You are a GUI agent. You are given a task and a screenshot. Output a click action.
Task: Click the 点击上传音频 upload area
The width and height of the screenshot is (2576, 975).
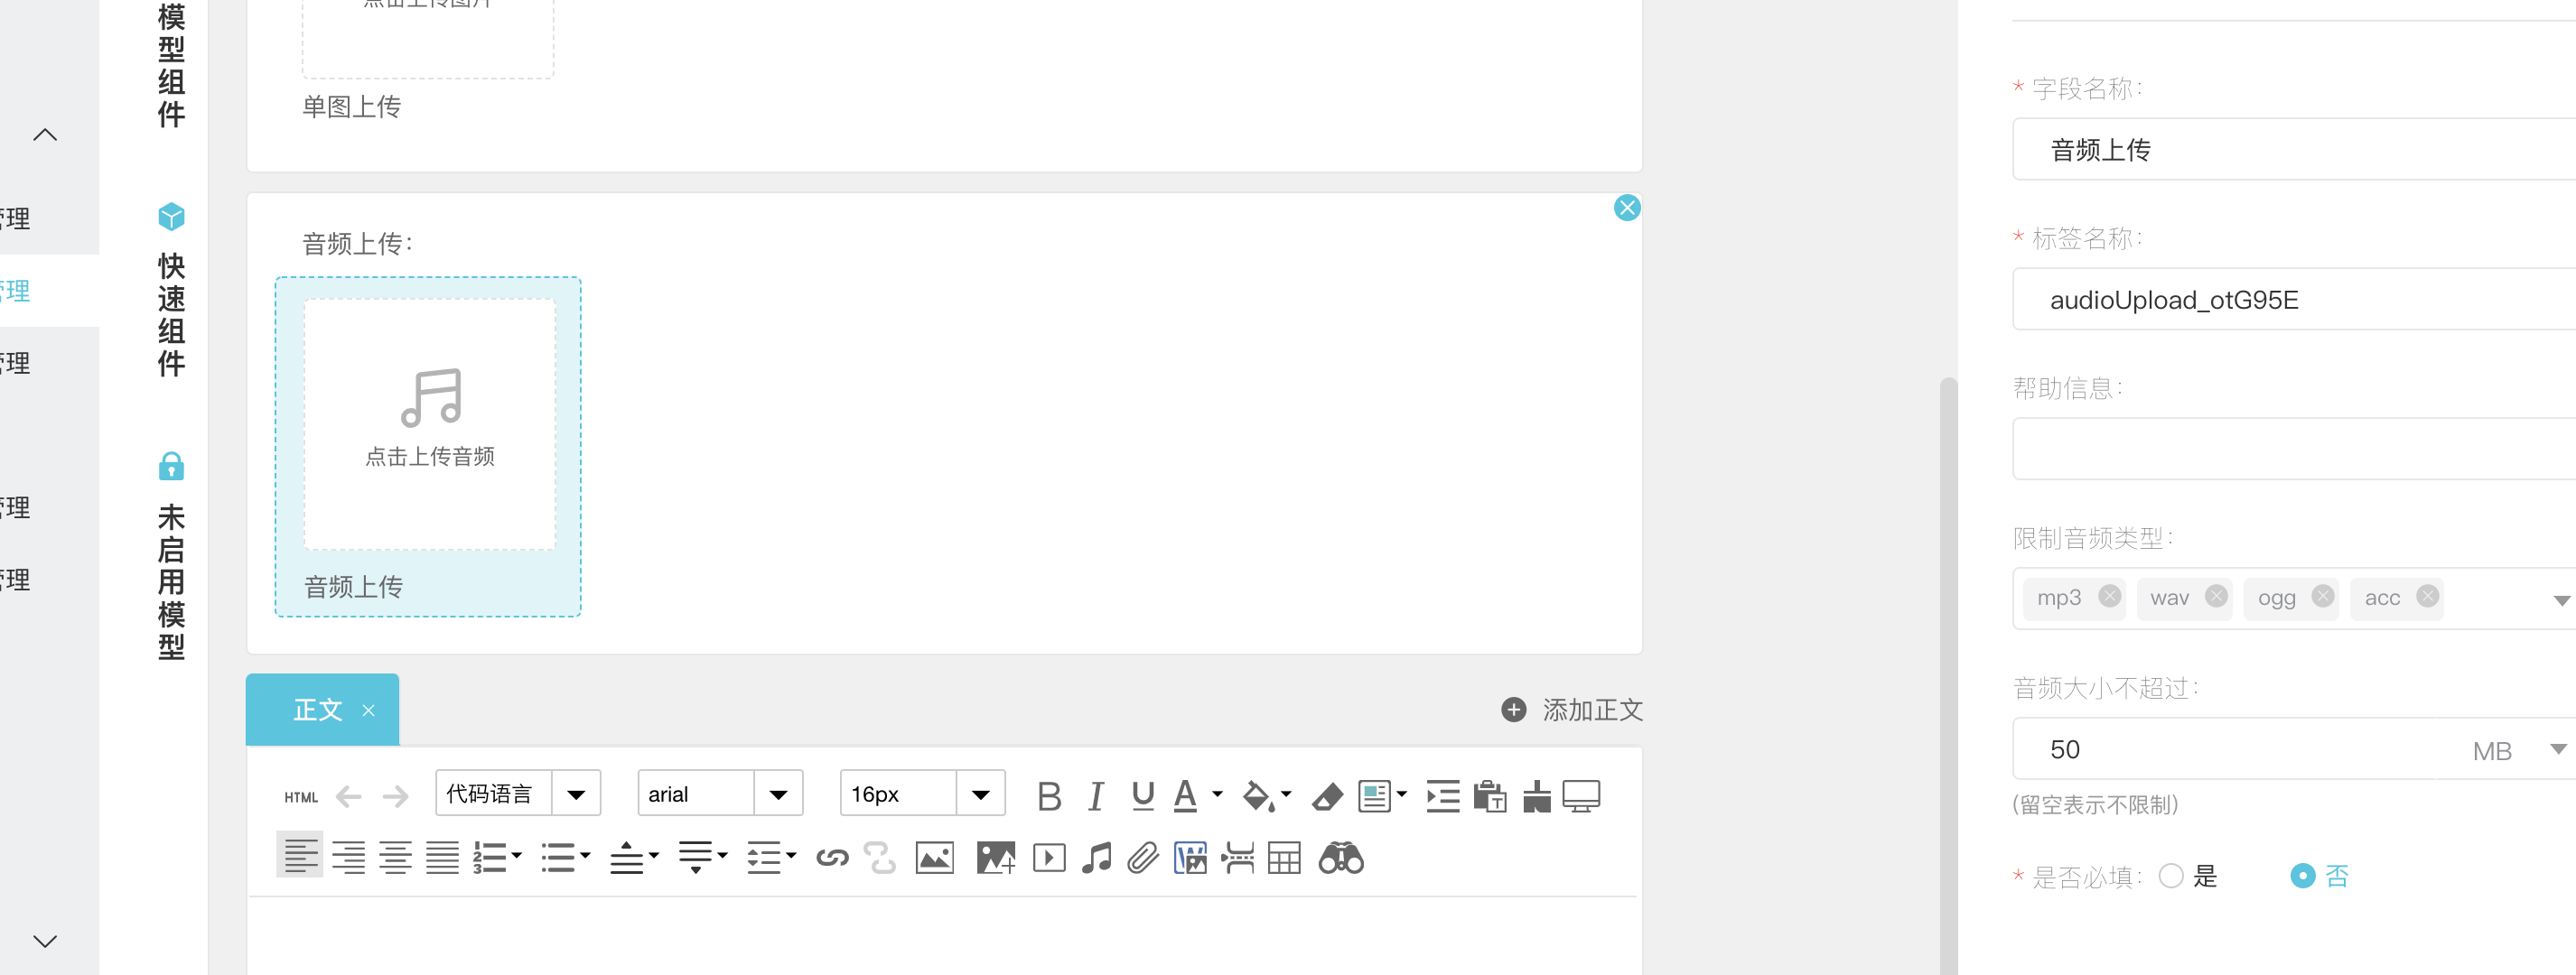(x=429, y=424)
